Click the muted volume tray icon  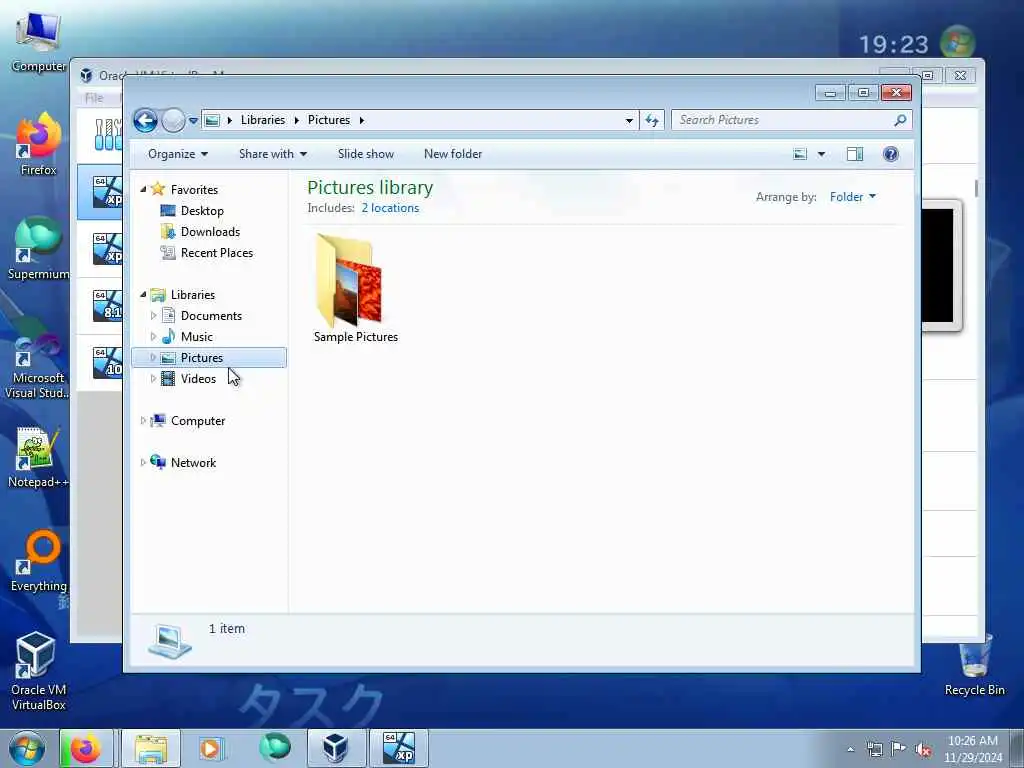click(x=923, y=749)
